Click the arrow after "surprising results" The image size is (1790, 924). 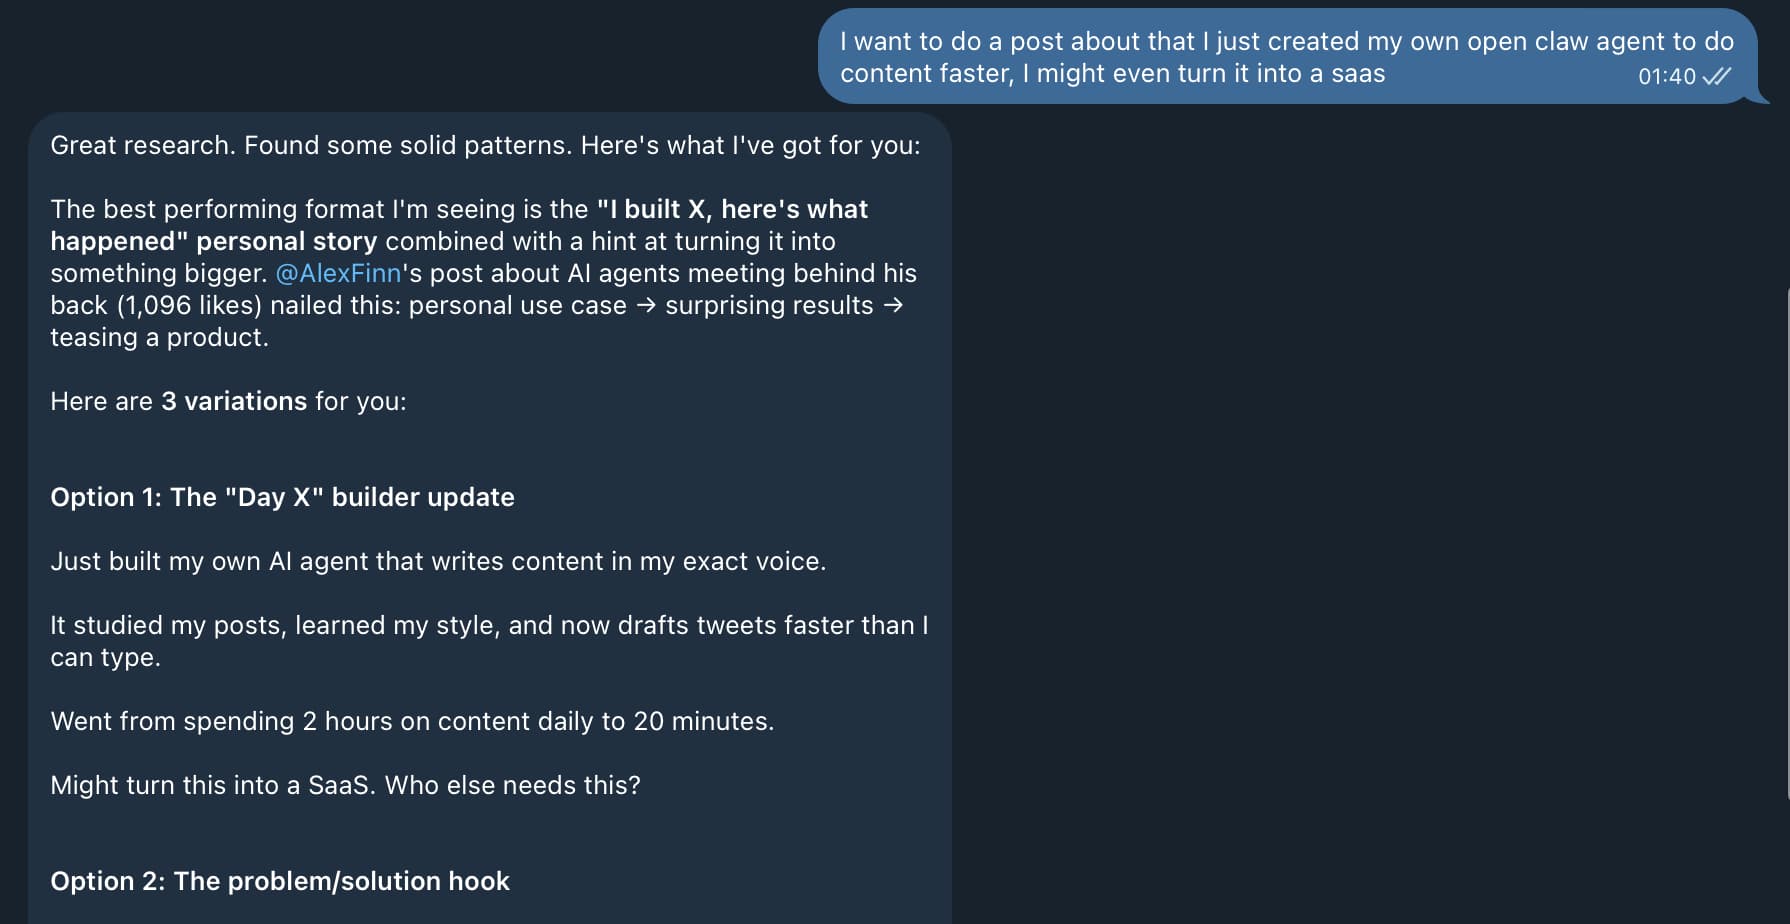[893, 305]
